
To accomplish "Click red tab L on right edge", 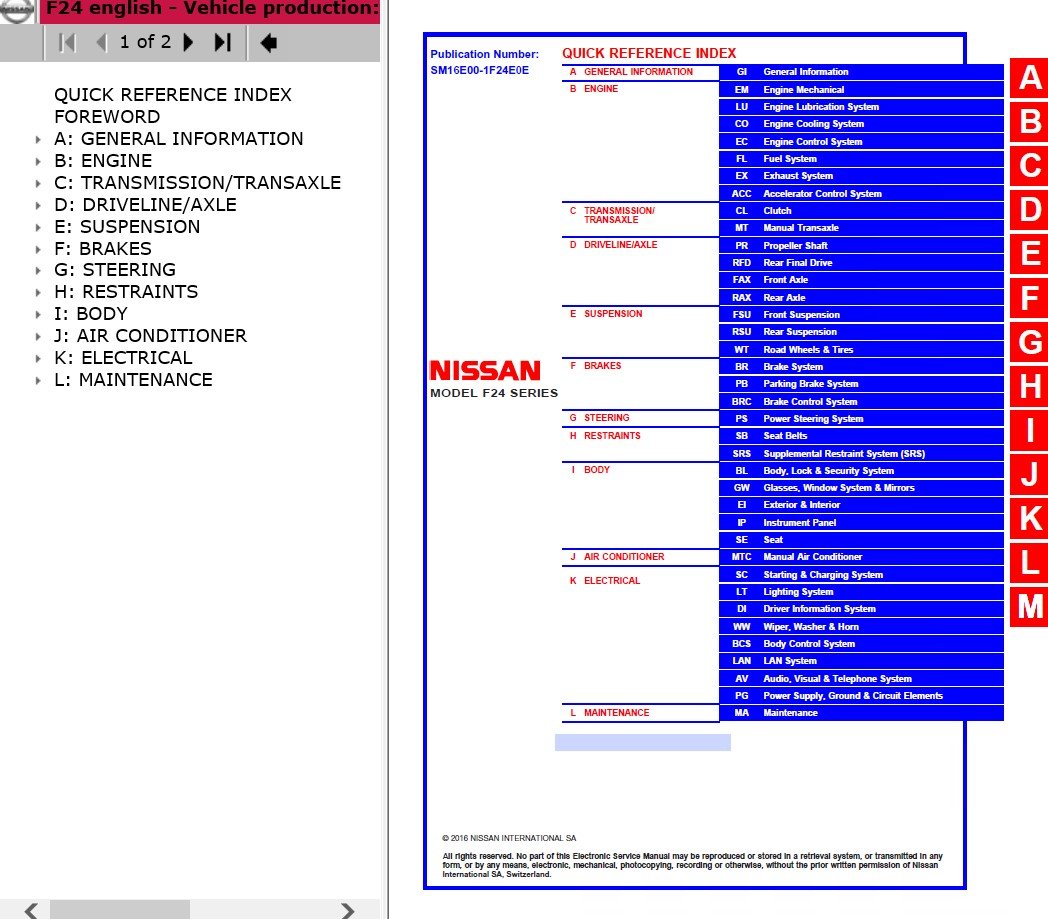I will (x=1029, y=563).
